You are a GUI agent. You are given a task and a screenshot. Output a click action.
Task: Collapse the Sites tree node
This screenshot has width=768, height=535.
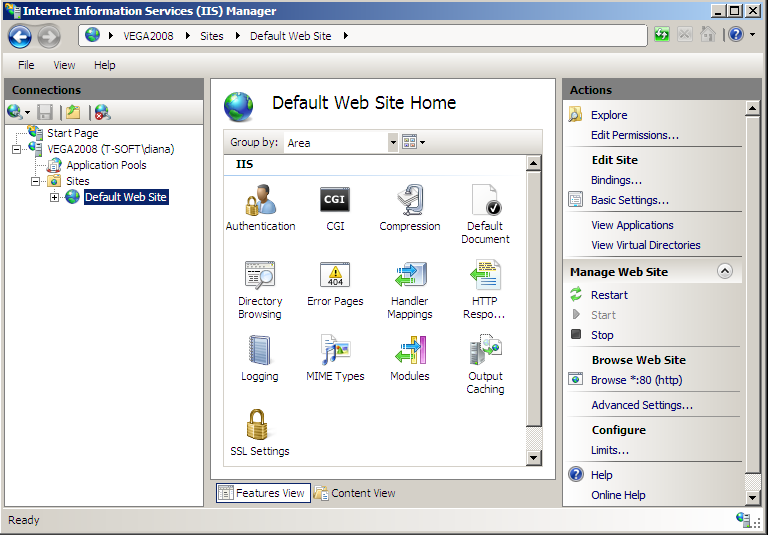click(37, 181)
